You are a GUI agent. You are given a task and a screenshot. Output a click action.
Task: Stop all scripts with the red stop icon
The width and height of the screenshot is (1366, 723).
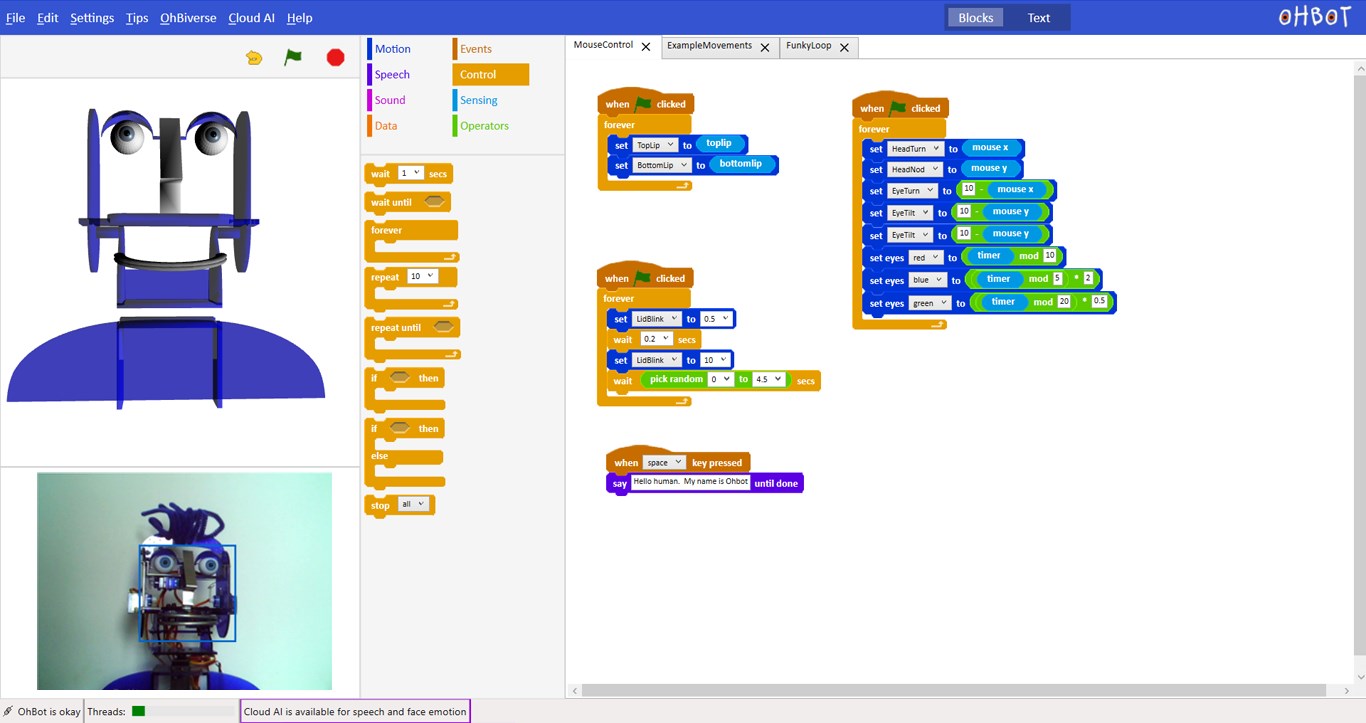(335, 57)
